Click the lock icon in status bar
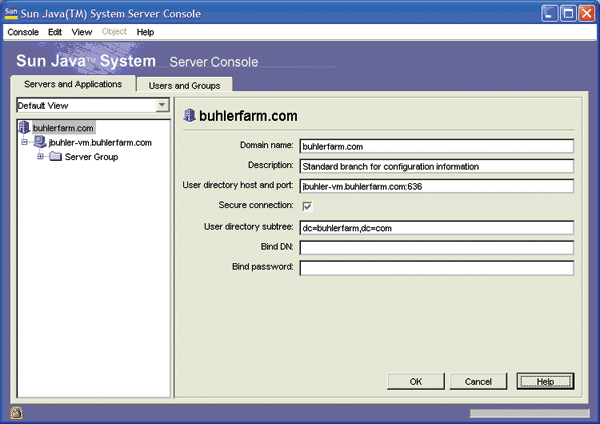Viewport: 600px width, 424px height. 16,412
